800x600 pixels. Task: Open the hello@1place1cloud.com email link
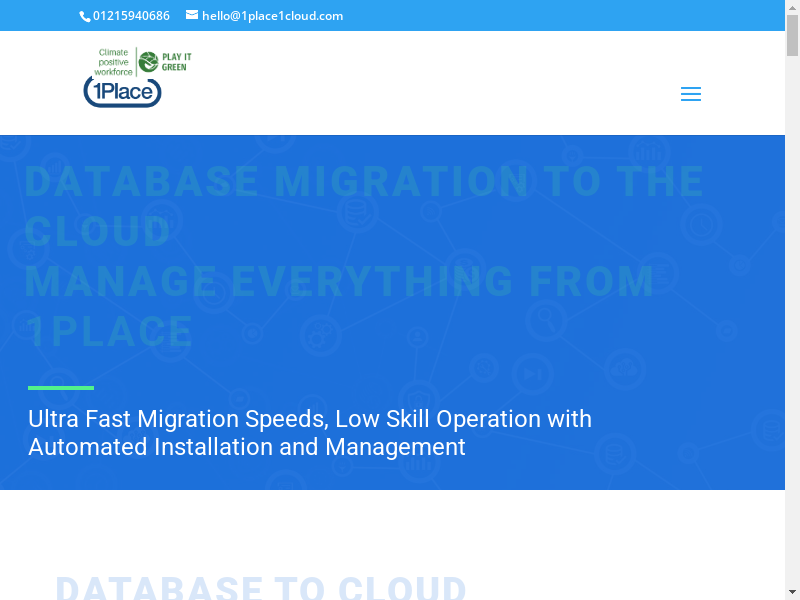[x=272, y=16]
